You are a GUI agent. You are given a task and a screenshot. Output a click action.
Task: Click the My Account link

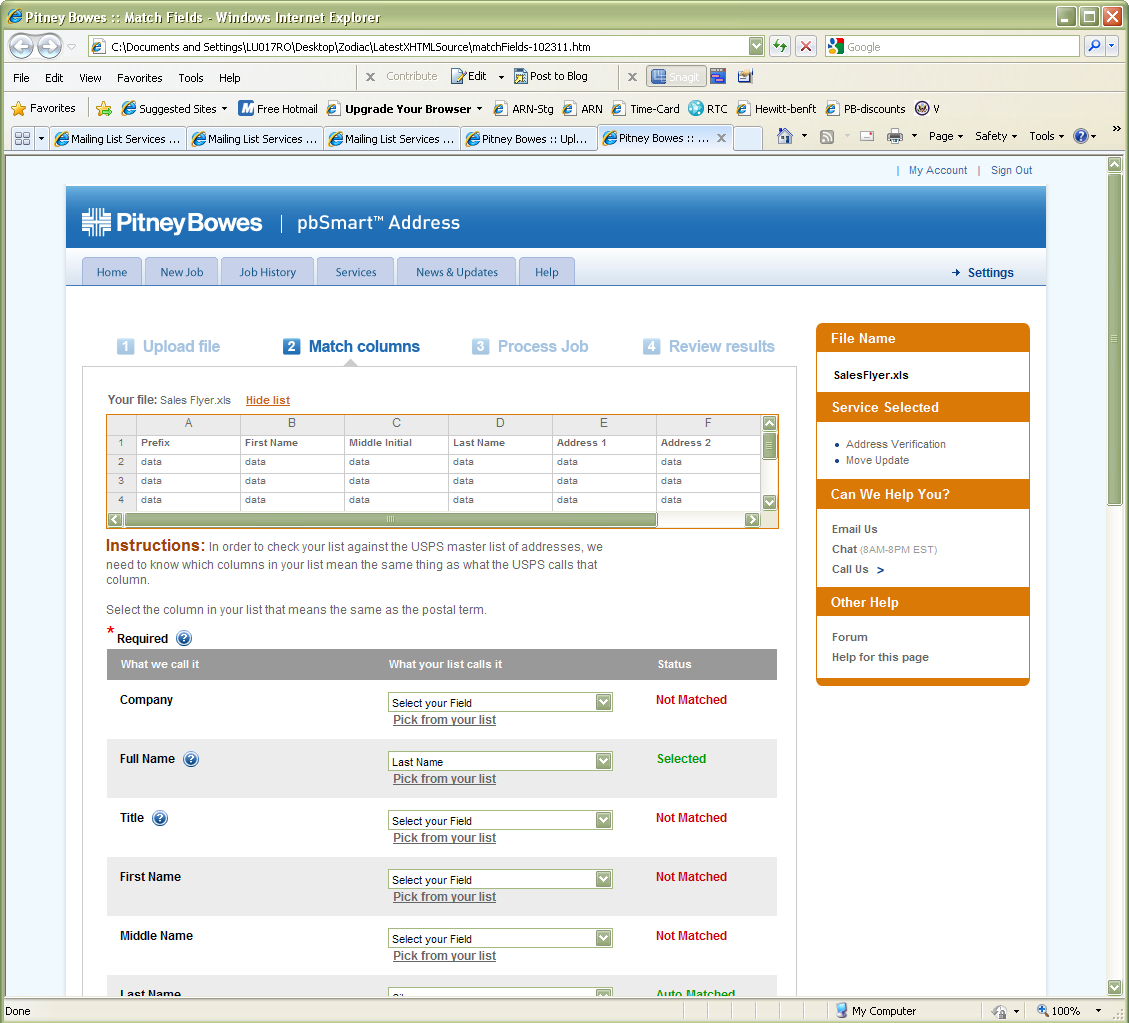[937, 171]
